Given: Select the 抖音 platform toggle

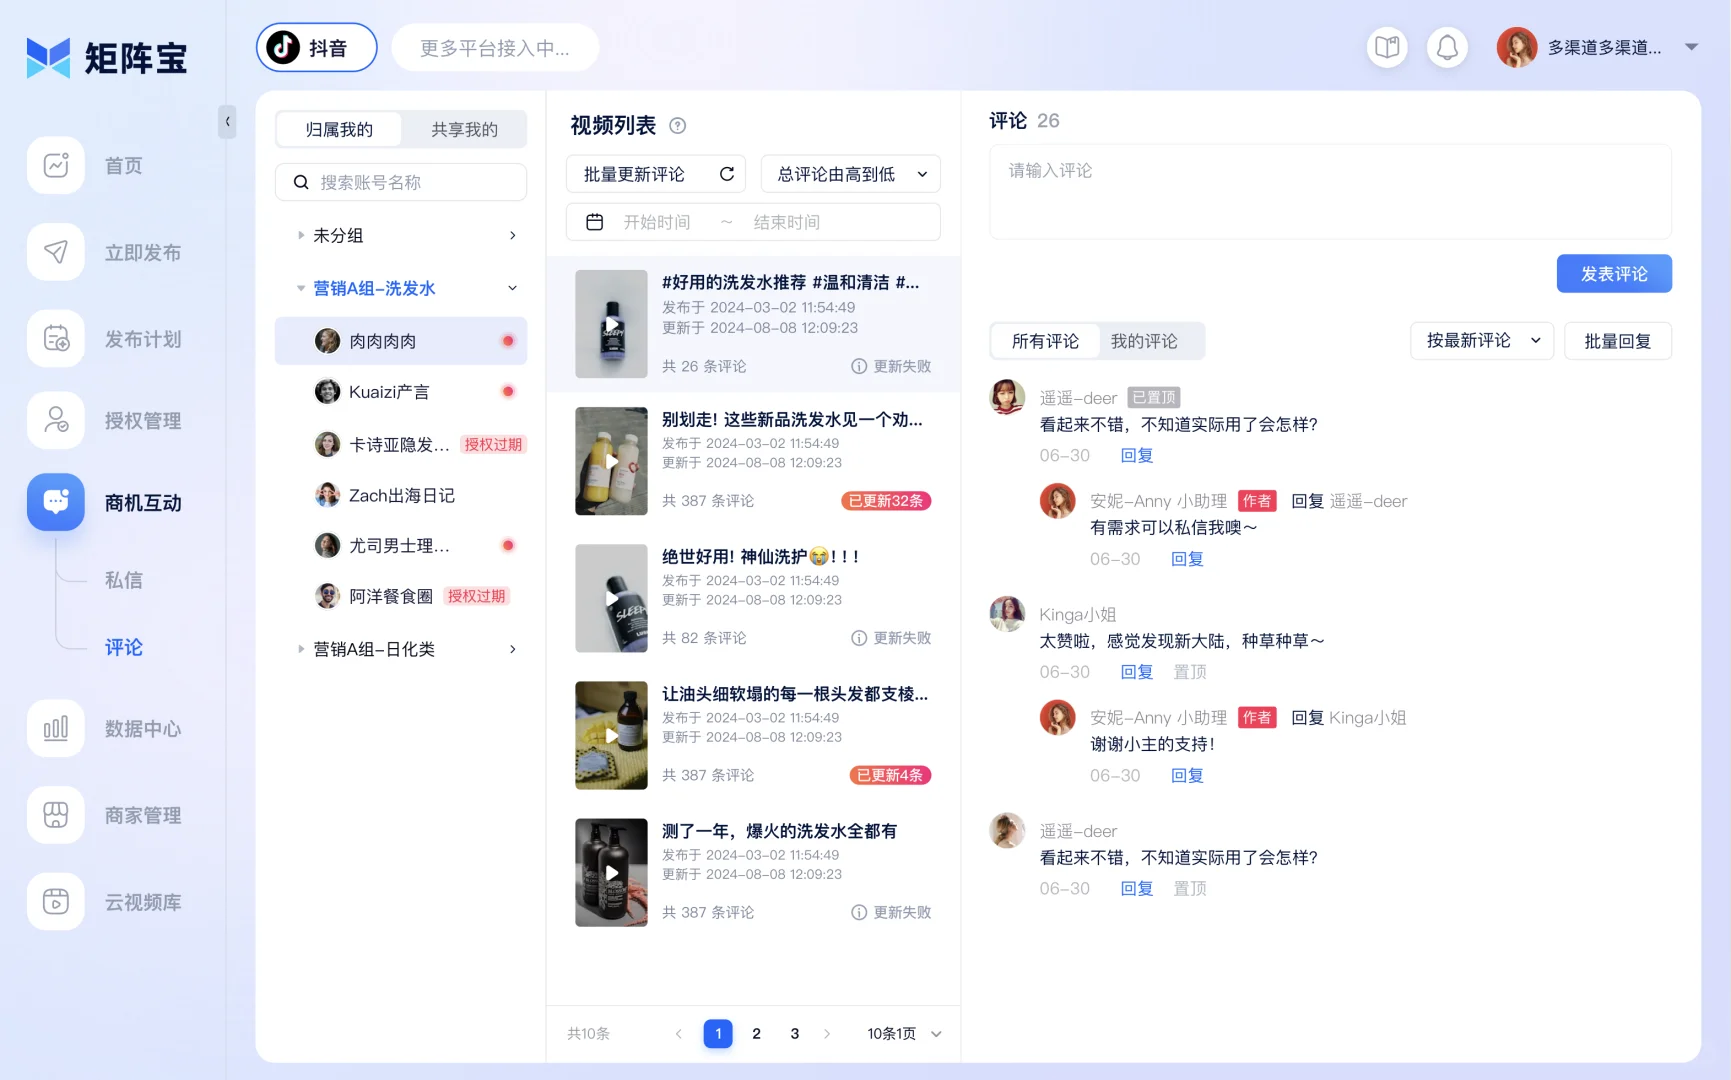Looking at the screenshot, I should tap(316, 47).
